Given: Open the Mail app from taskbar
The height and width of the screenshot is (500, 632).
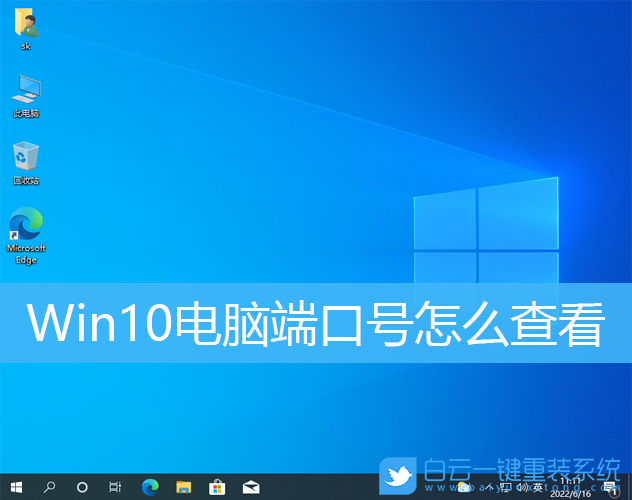Looking at the screenshot, I should (251, 488).
